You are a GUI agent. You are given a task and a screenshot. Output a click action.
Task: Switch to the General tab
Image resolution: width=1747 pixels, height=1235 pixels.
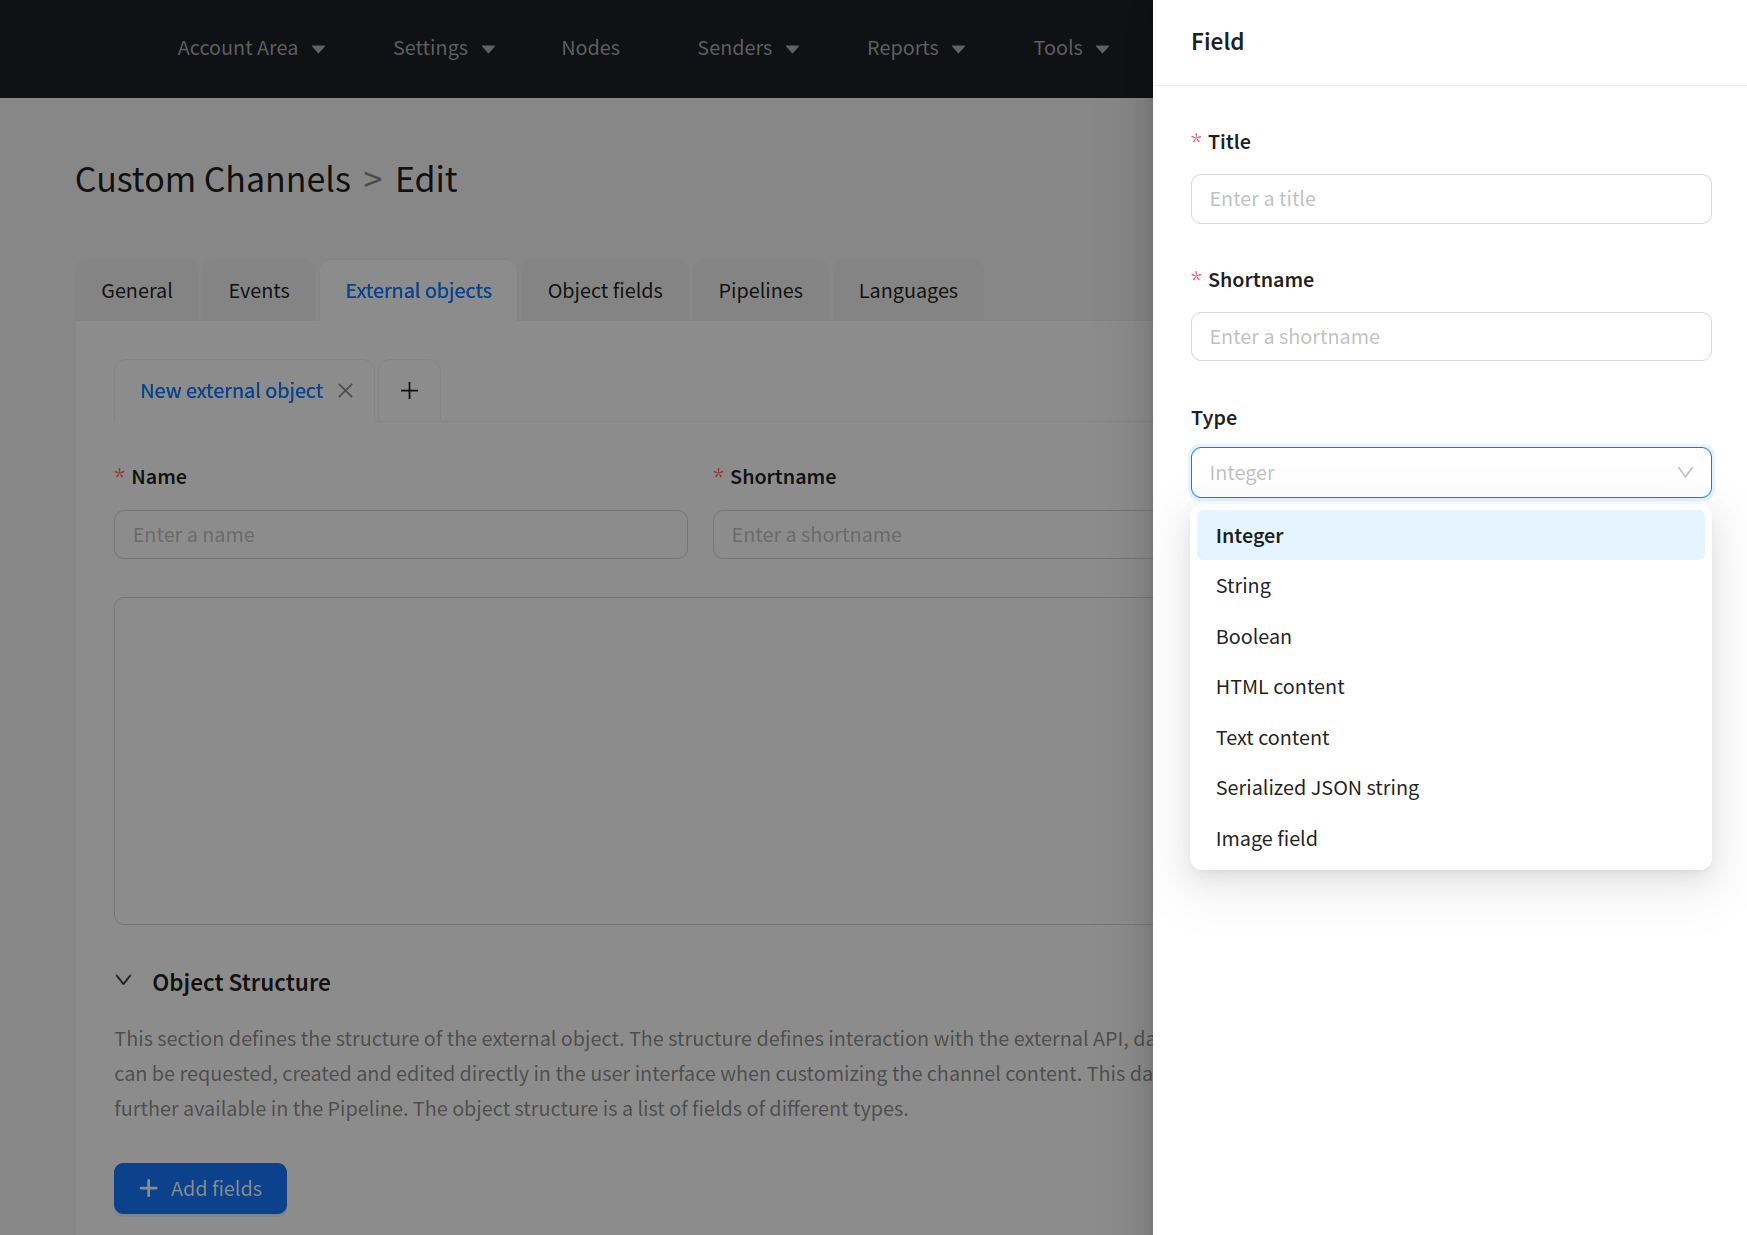pos(137,291)
